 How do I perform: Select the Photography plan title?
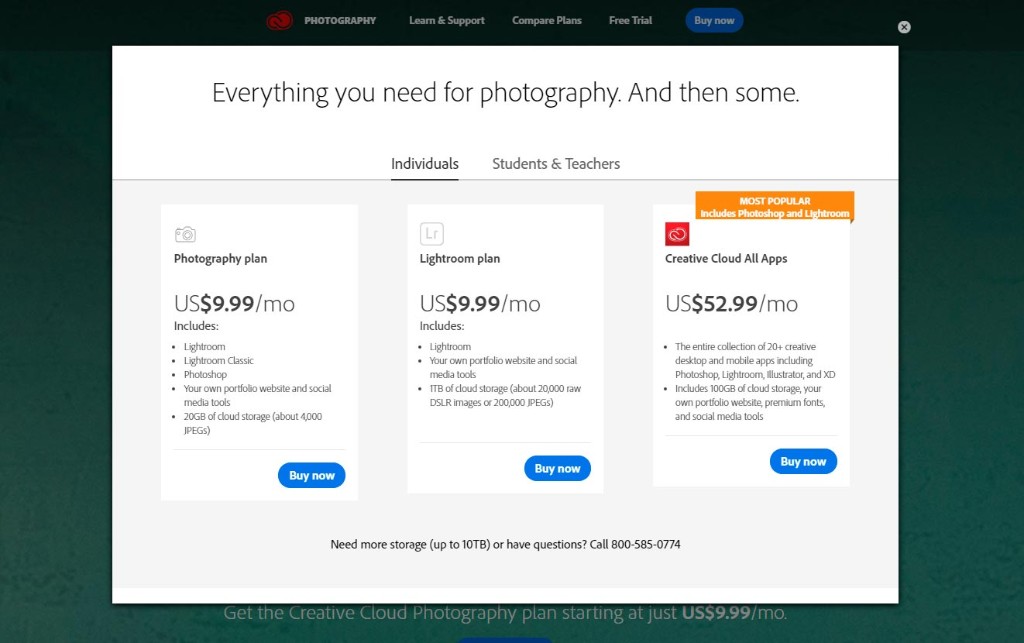pos(220,259)
